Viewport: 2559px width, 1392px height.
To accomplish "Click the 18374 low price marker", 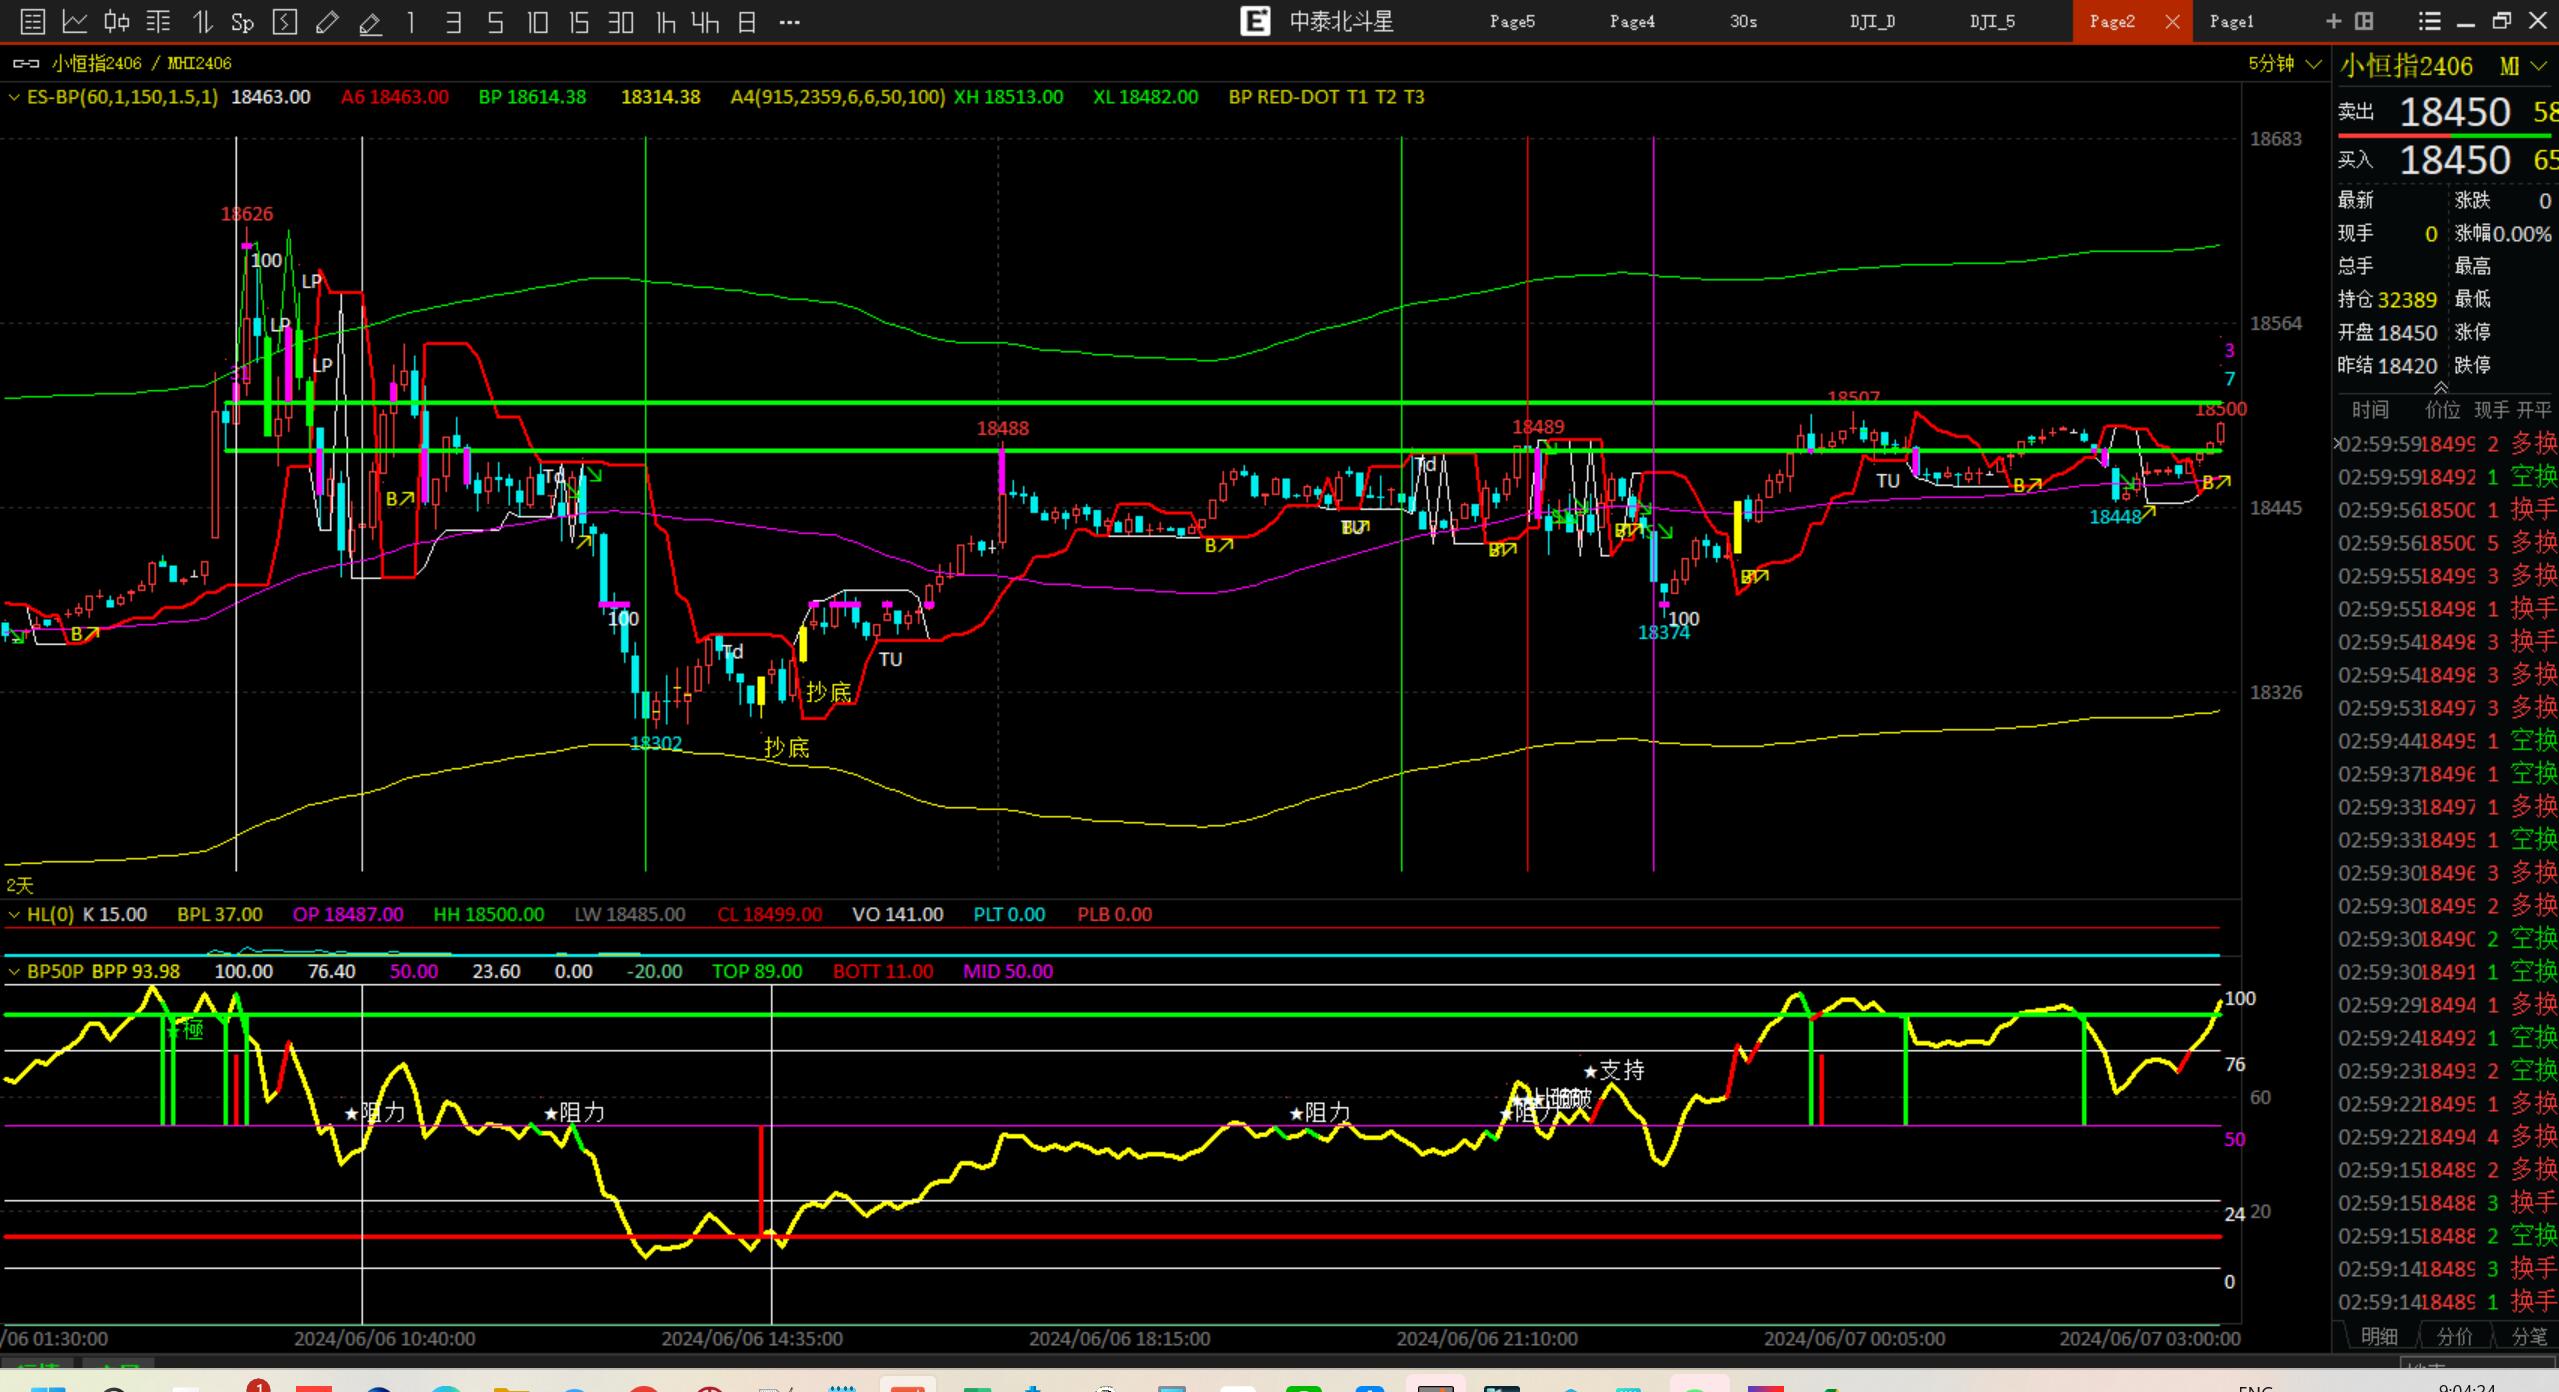I will click(x=1663, y=632).
